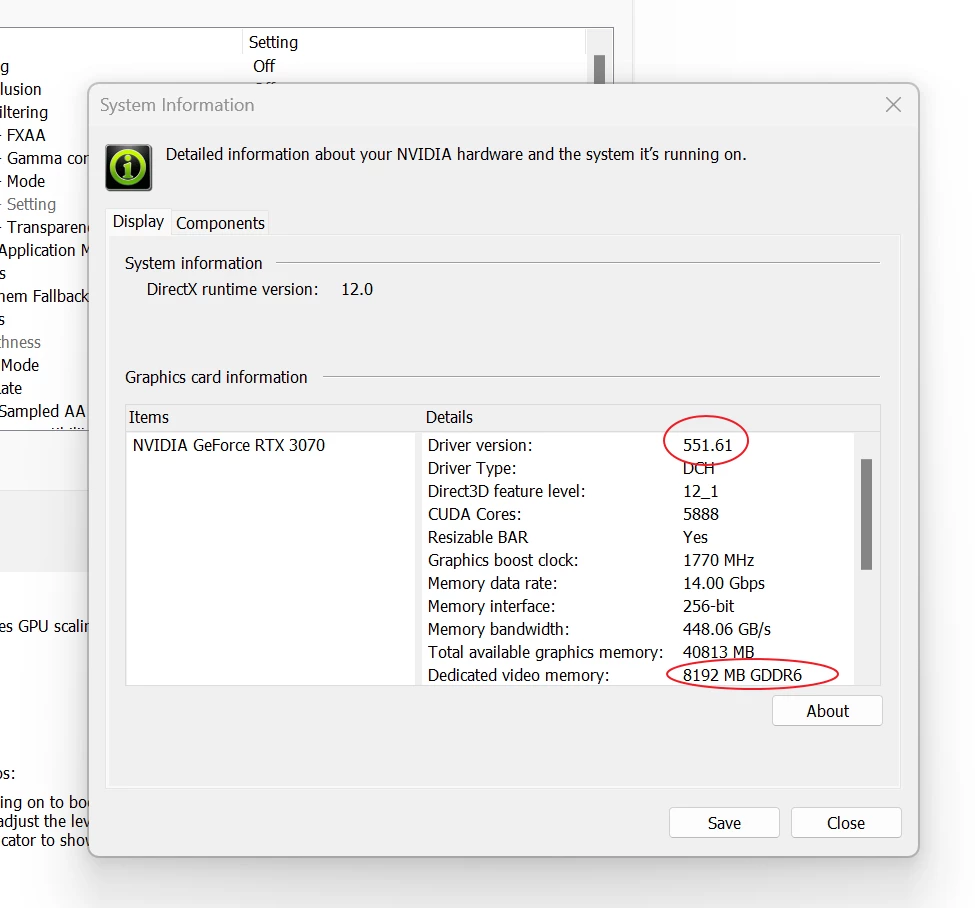The height and width of the screenshot is (908, 975).
Task: Click the Setting column header in background
Action: tap(273, 42)
